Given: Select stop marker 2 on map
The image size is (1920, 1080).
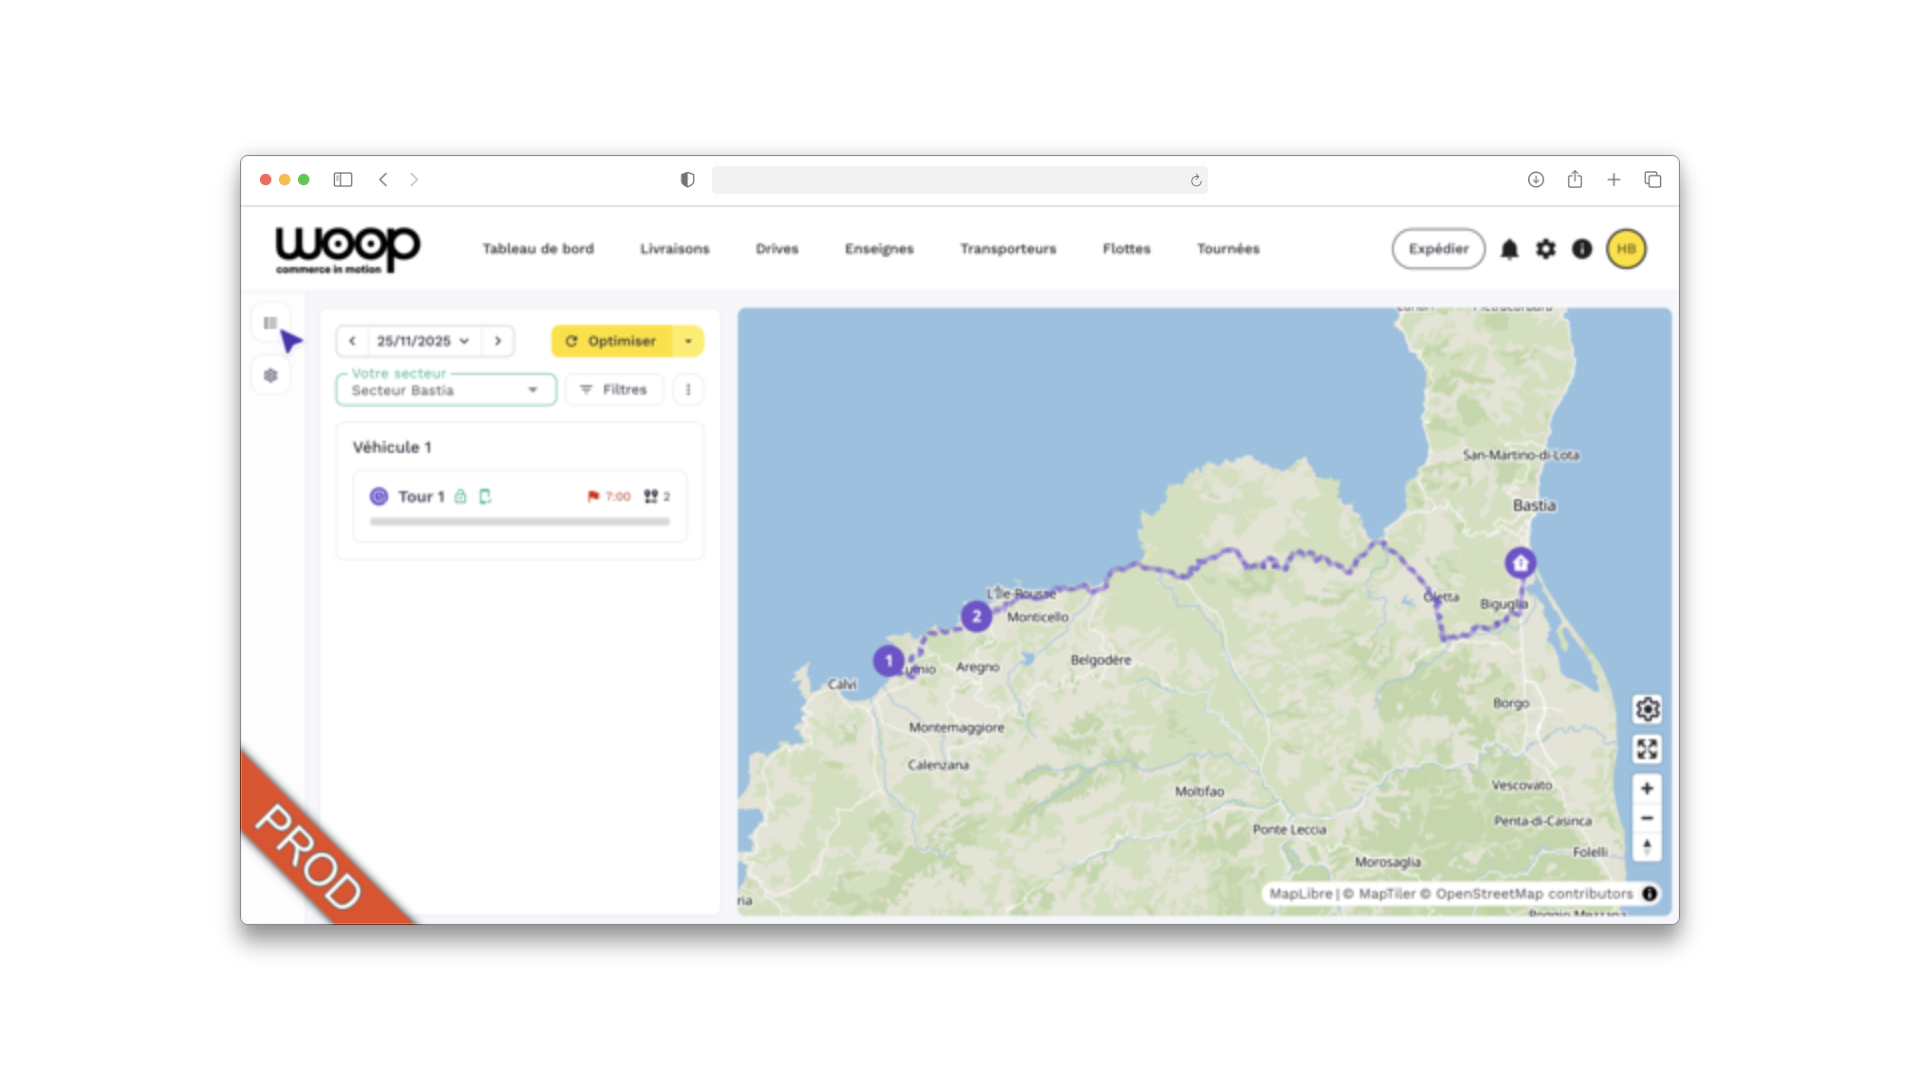Looking at the screenshot, I should 976,616.
